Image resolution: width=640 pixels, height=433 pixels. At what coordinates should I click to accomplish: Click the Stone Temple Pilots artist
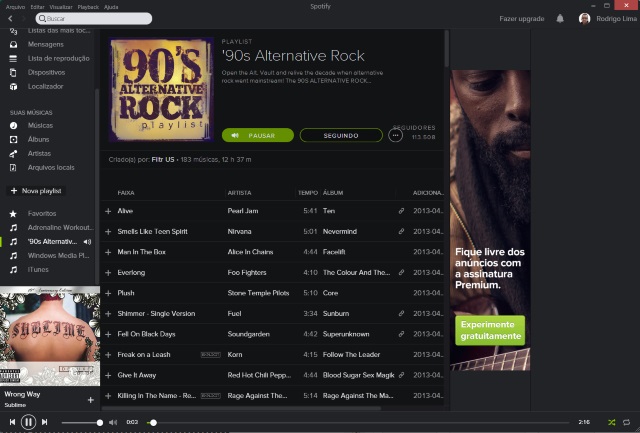point(258,293)
